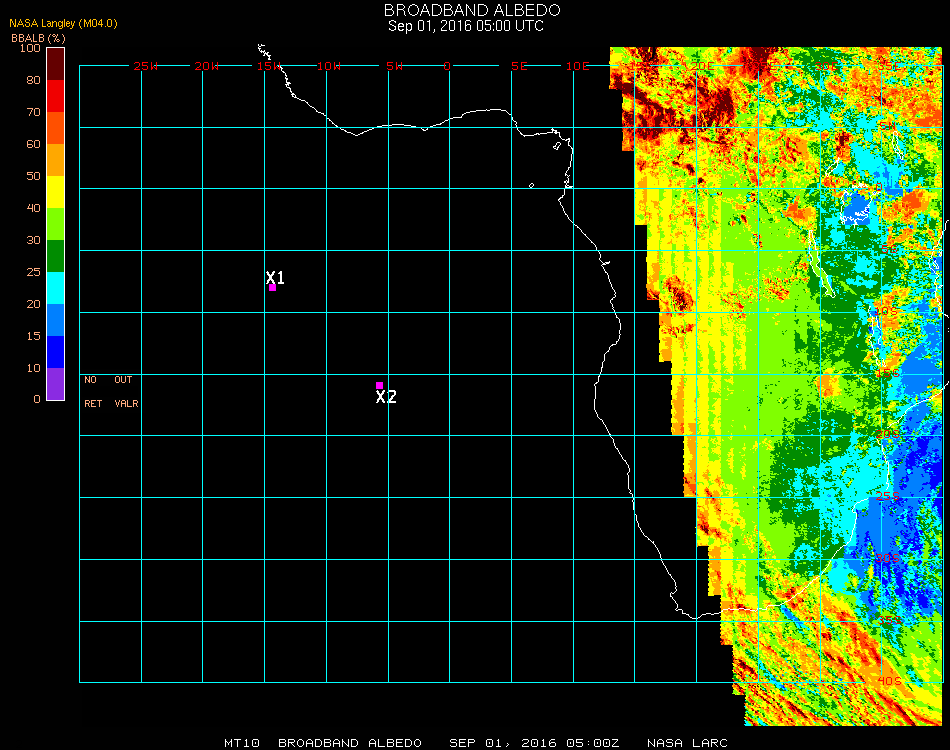This screenshot has height=750, width=950.
Task: Select the cyan 20–25% legend swatch
Action: [x=55, y=288]
